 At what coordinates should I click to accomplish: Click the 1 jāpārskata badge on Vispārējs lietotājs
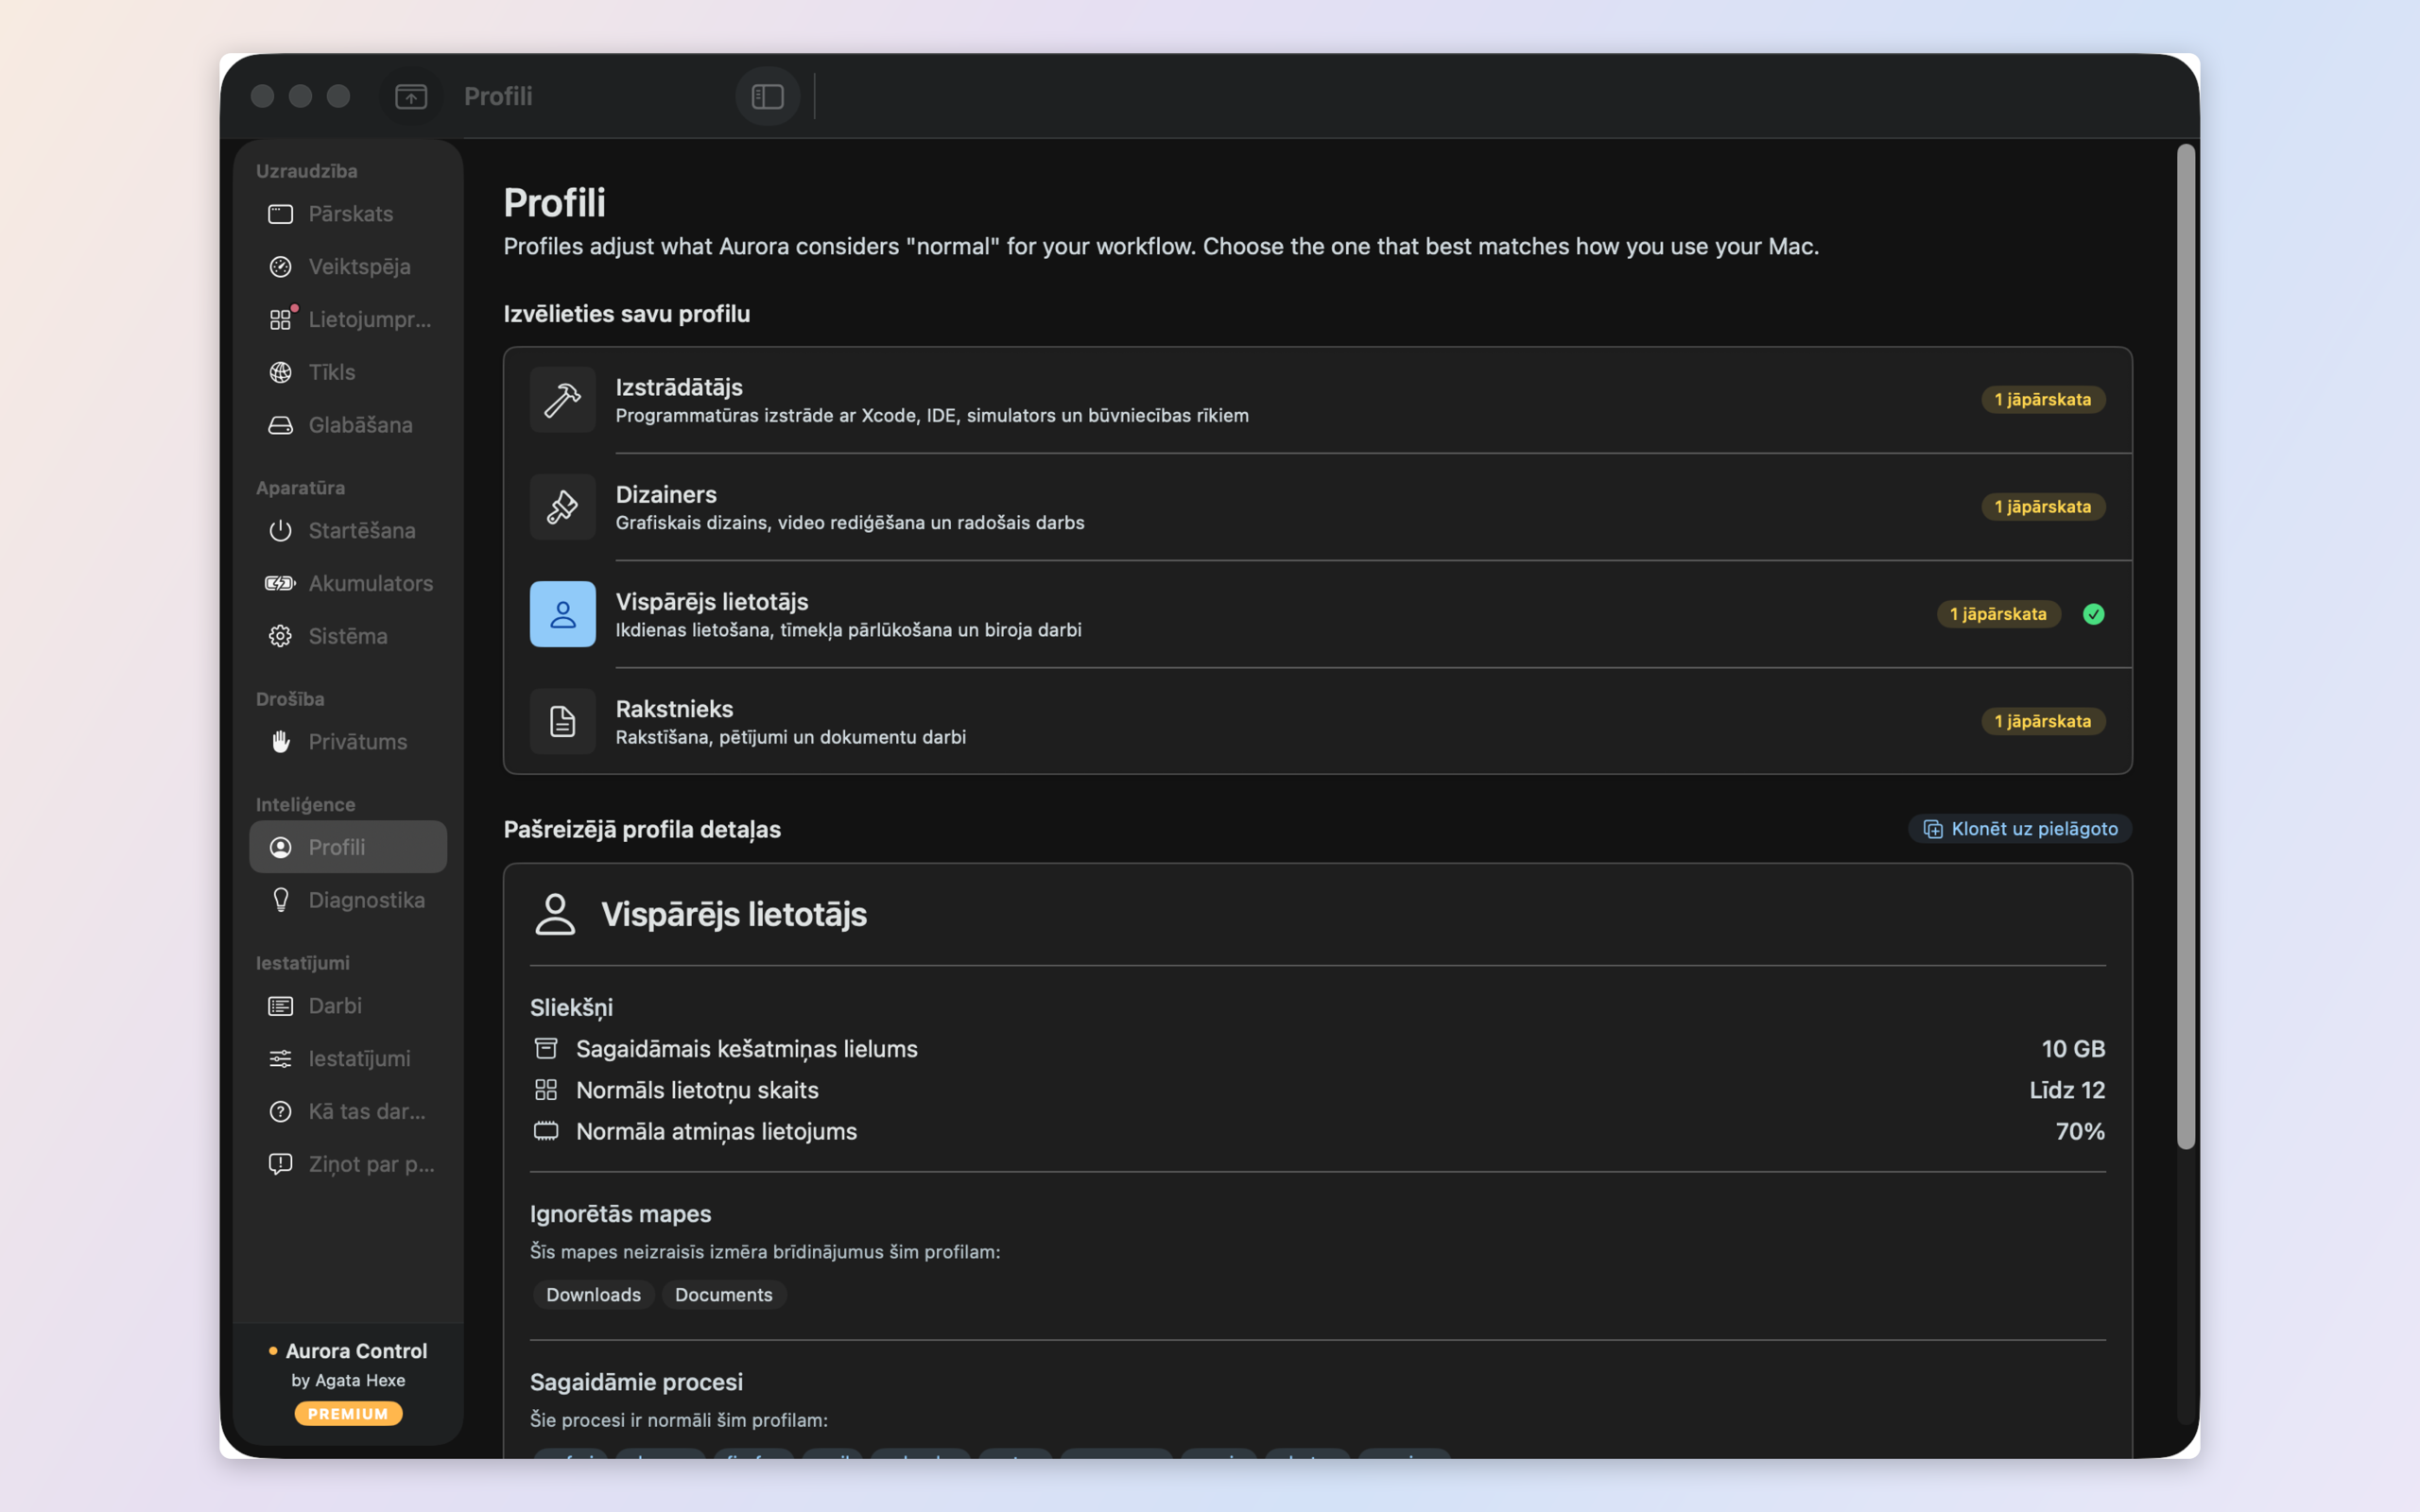[1998, 614]
